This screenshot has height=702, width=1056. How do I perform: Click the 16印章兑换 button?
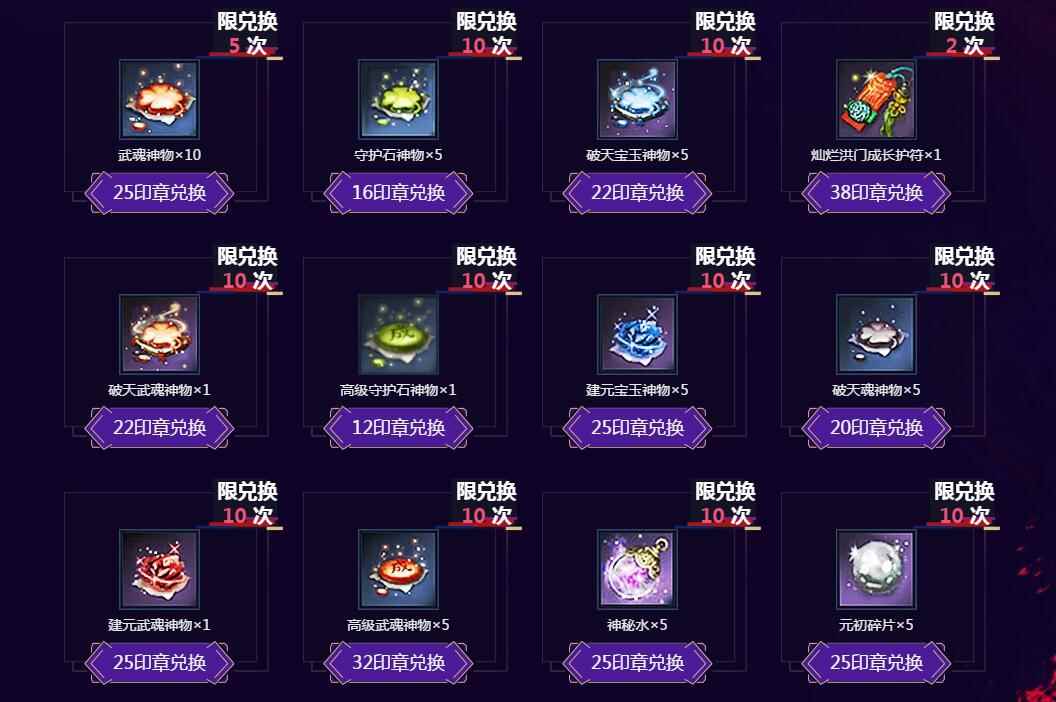pyautogui.click(x=399, y=193)
